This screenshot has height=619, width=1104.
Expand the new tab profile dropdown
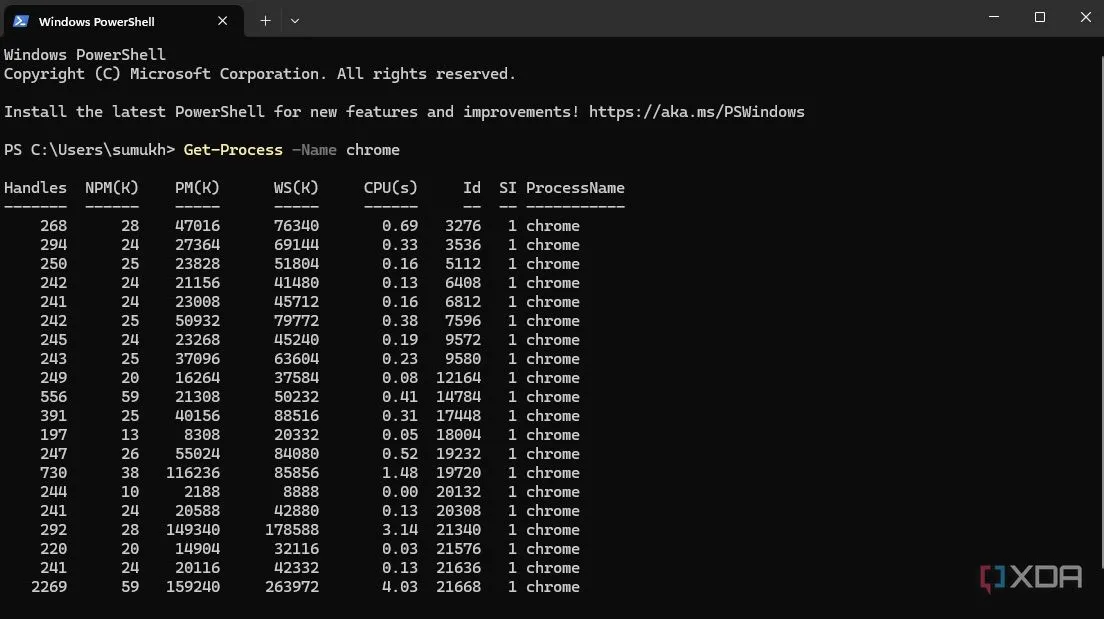pyautogui.click(x=295, y=21)
